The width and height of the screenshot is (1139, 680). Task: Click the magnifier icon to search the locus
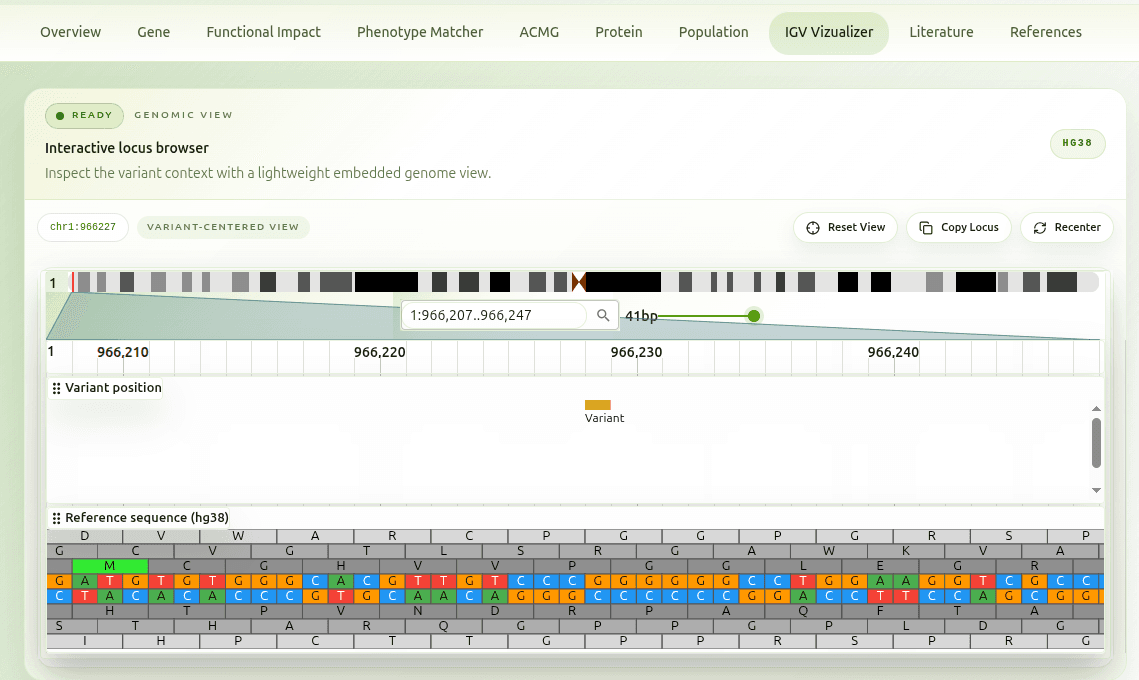click(603, 315)
